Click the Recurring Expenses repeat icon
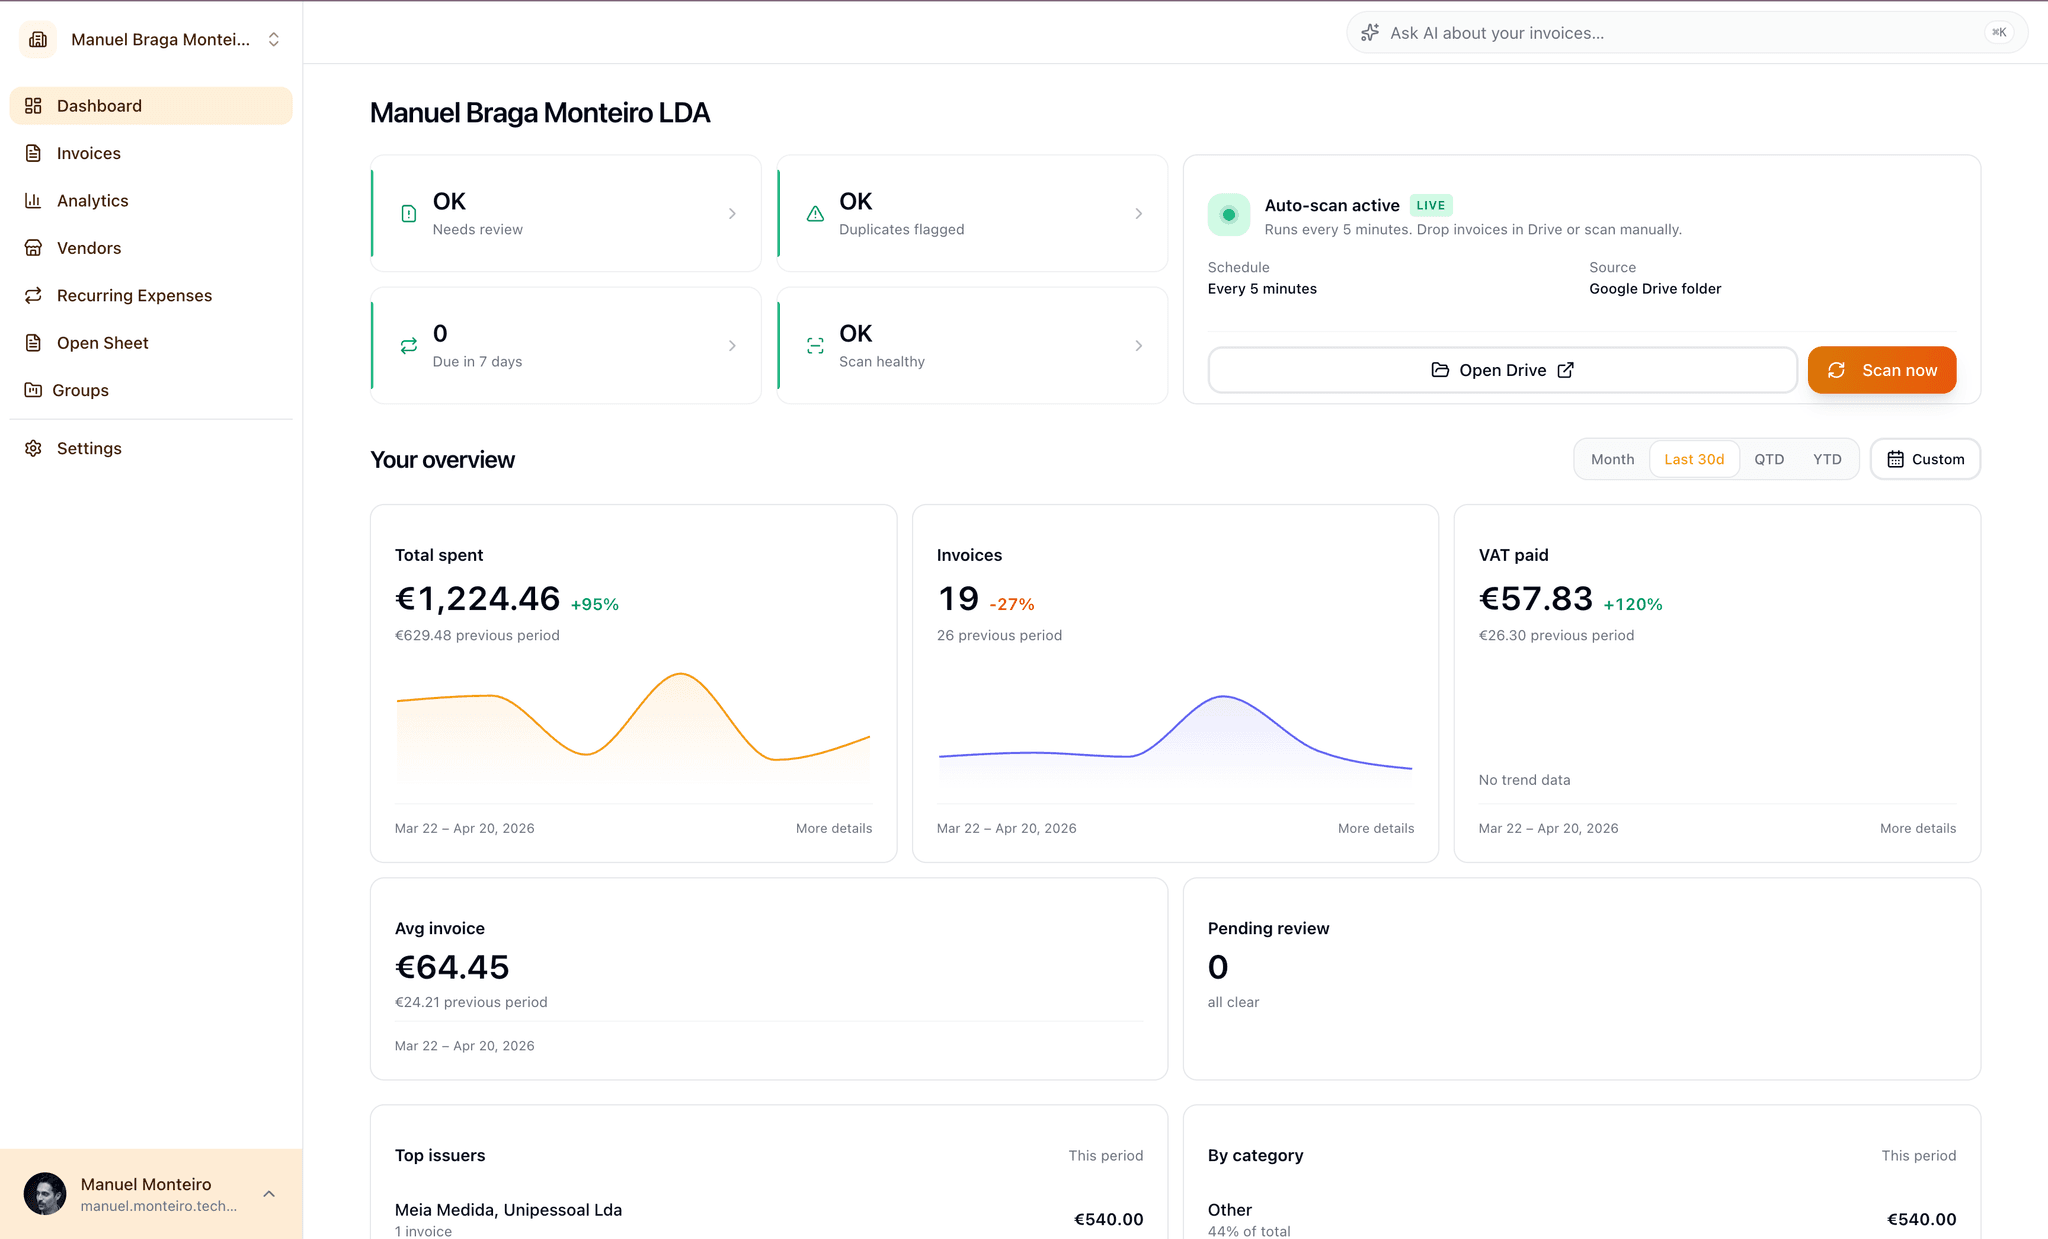This screenshot has height=1239, width=2048. pyautogui.click(x=33, y=295)
